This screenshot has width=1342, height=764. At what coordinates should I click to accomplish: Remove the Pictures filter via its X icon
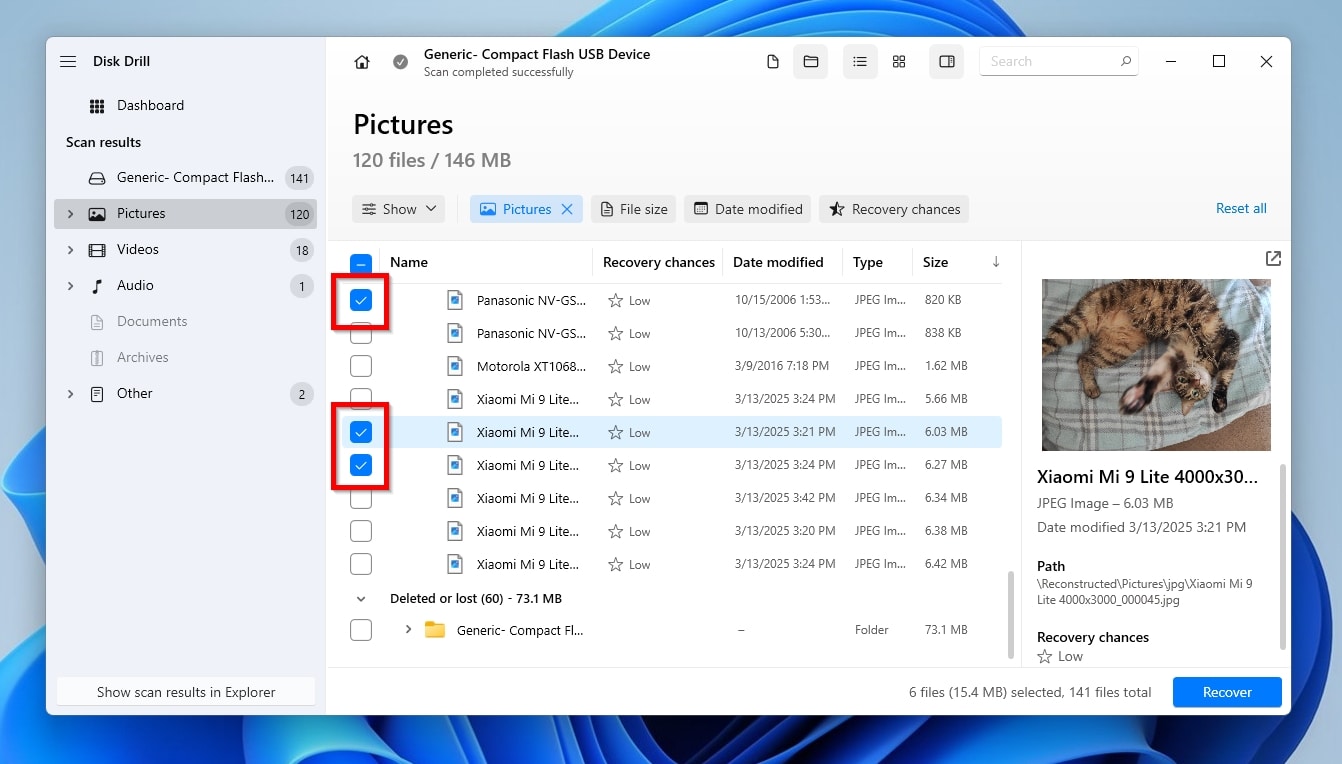567,209
